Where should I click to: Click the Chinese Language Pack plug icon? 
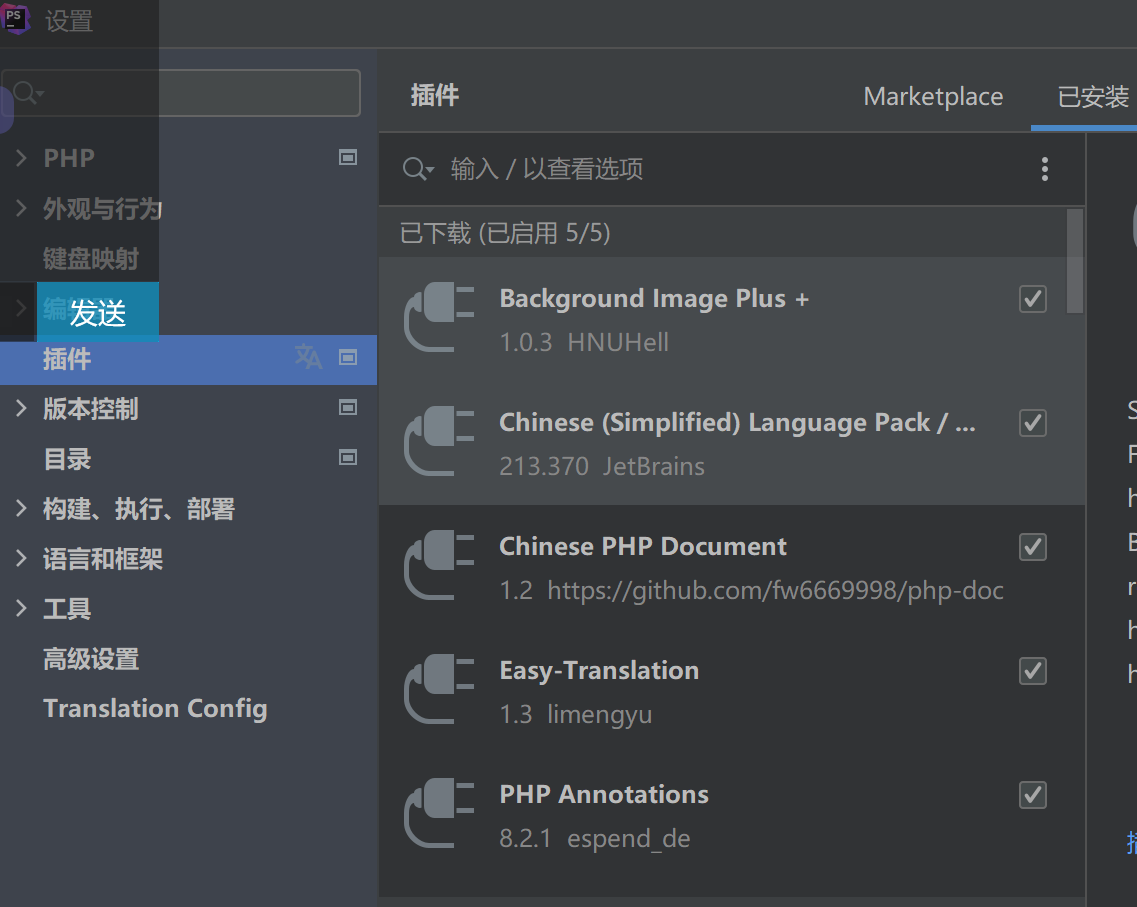click(439, 441)
